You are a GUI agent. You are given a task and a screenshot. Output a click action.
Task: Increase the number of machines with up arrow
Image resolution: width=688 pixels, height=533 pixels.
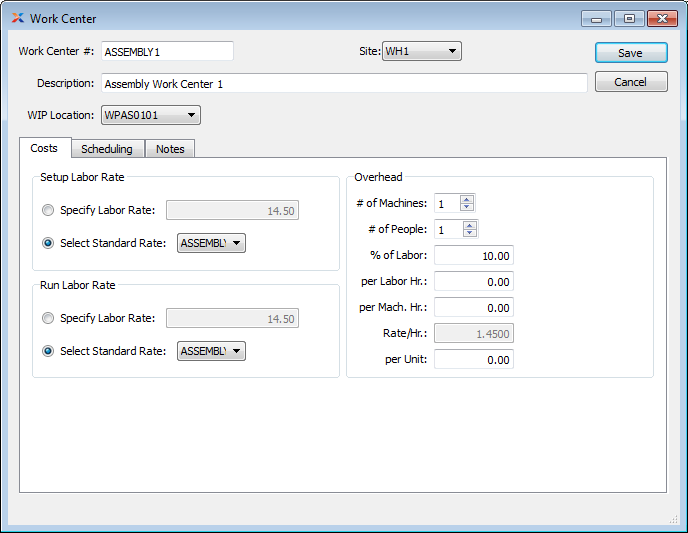(x=467, y=199)
